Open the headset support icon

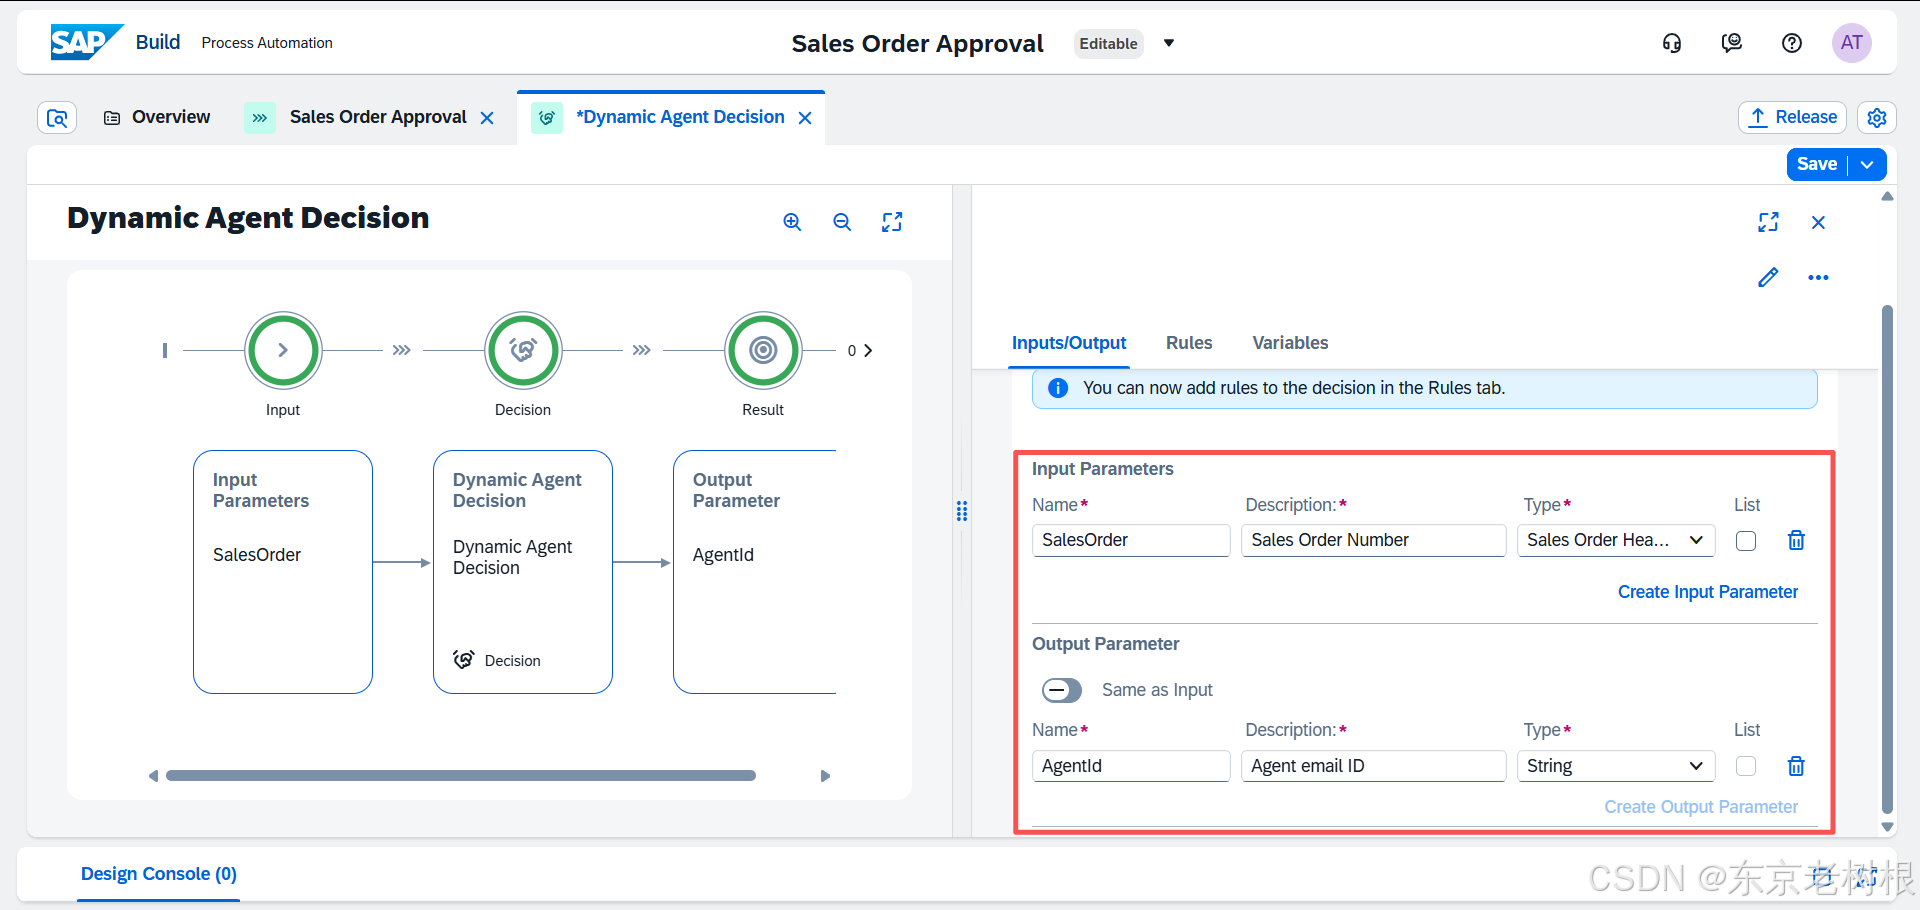1672,43
